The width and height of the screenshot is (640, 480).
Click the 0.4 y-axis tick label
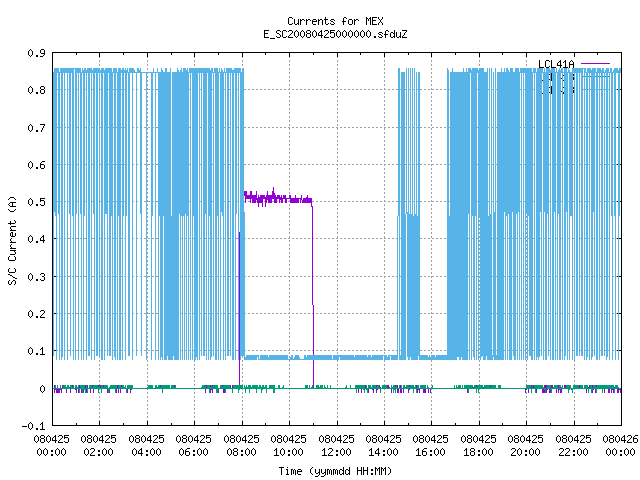(36, 239)
